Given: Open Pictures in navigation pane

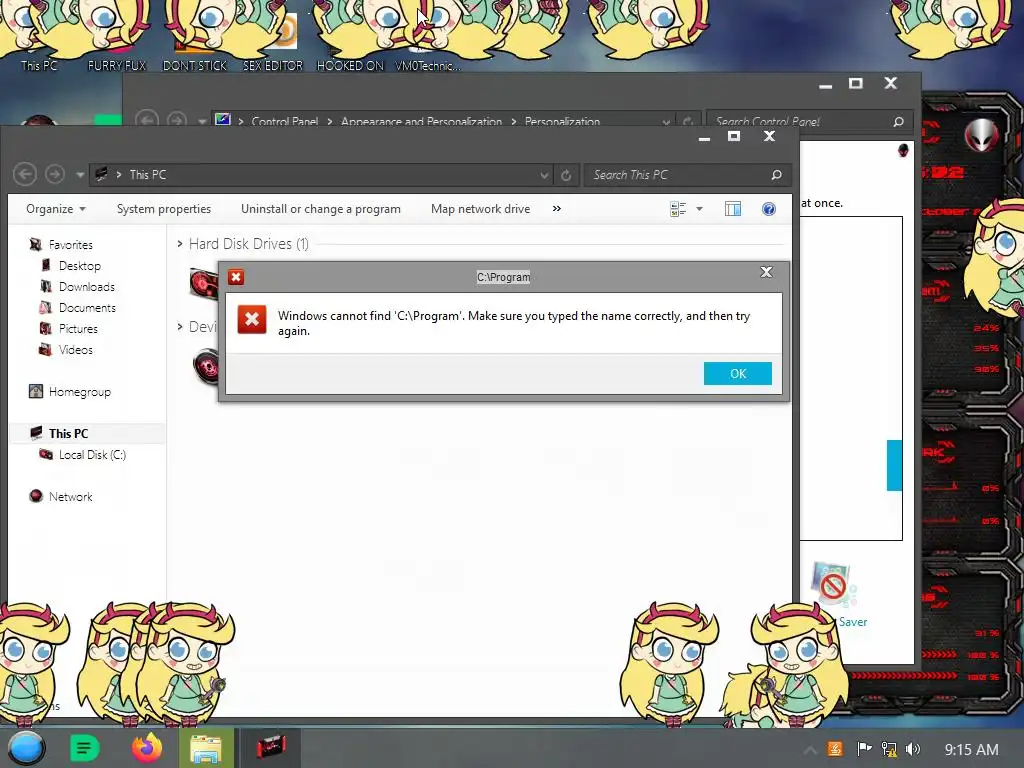Looking at the screenshot, I should pyautogui.click(x=78, y=328).
